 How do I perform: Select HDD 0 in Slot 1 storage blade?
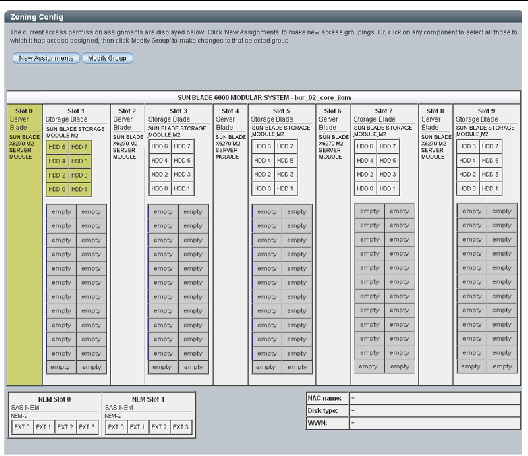[x=57, y=189]
